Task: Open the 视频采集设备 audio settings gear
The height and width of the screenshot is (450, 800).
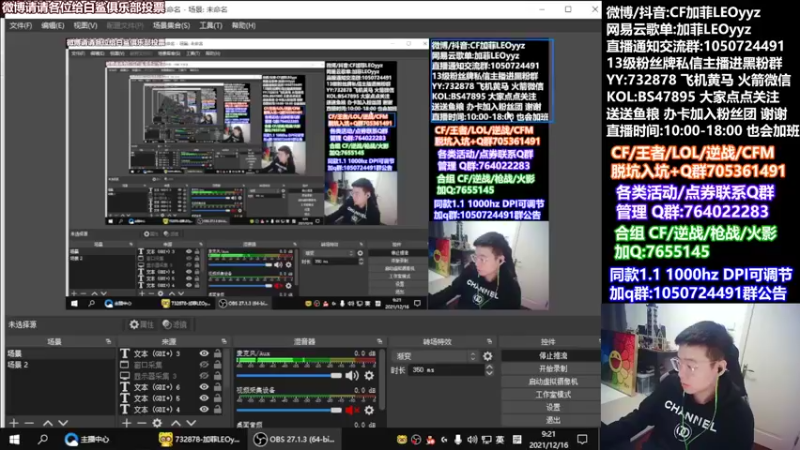Action: coord(369,410)
